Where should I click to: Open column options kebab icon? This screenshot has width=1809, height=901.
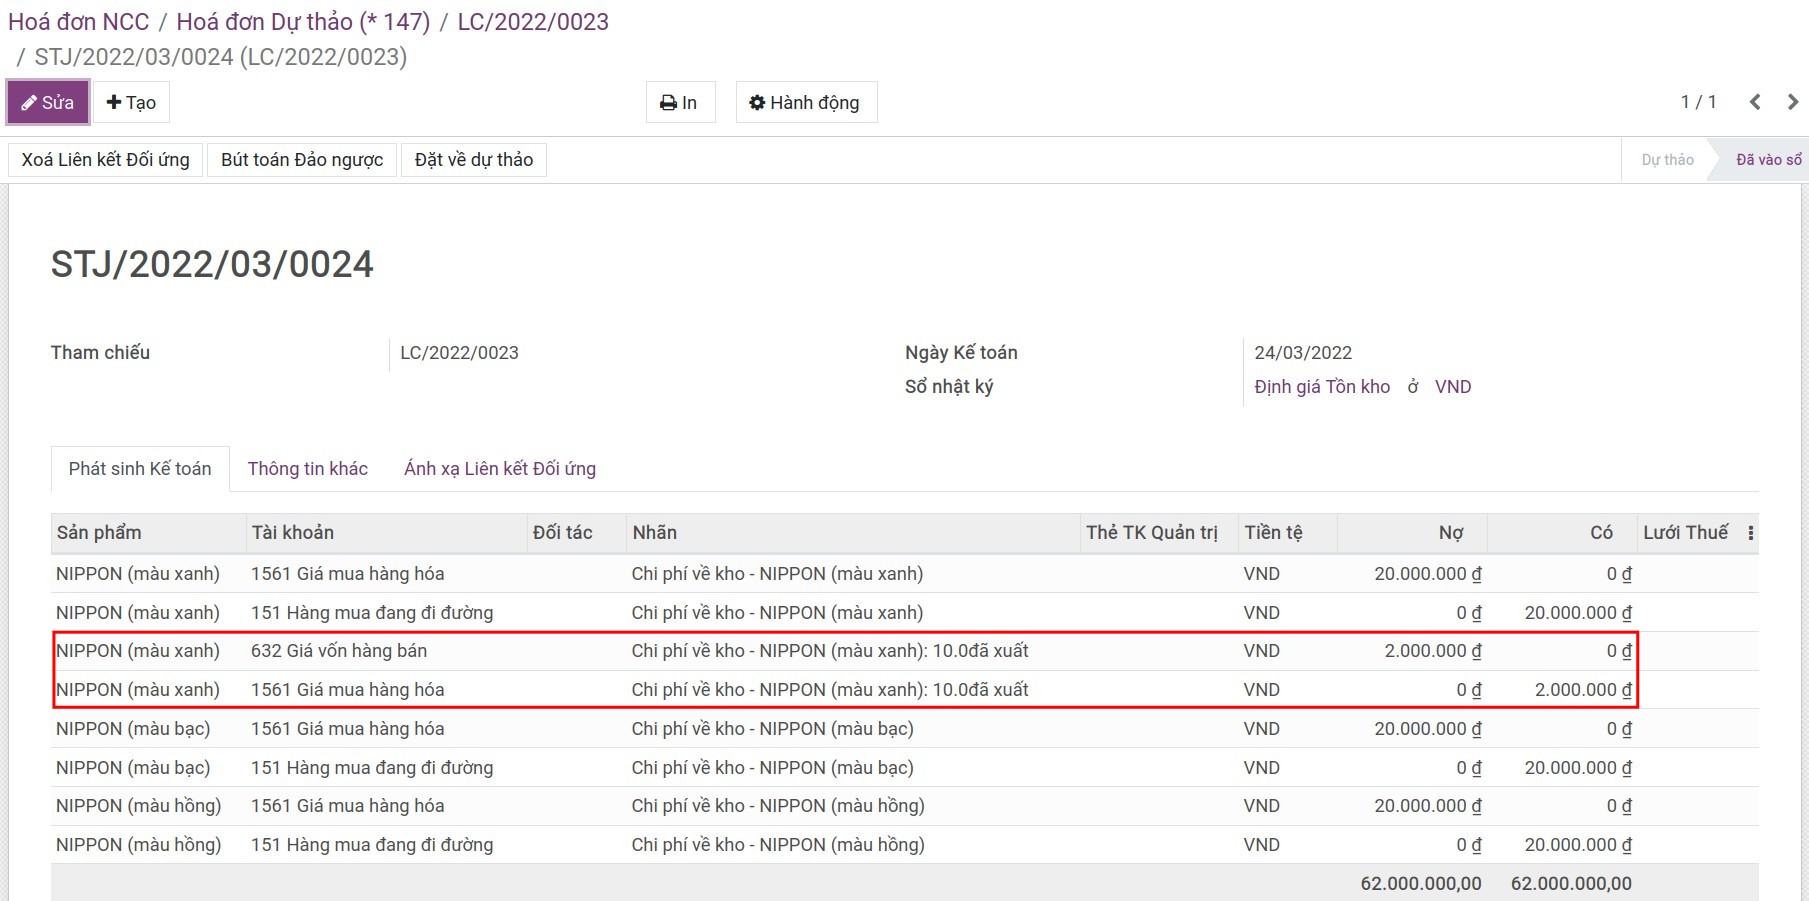tap(1750, 533)
